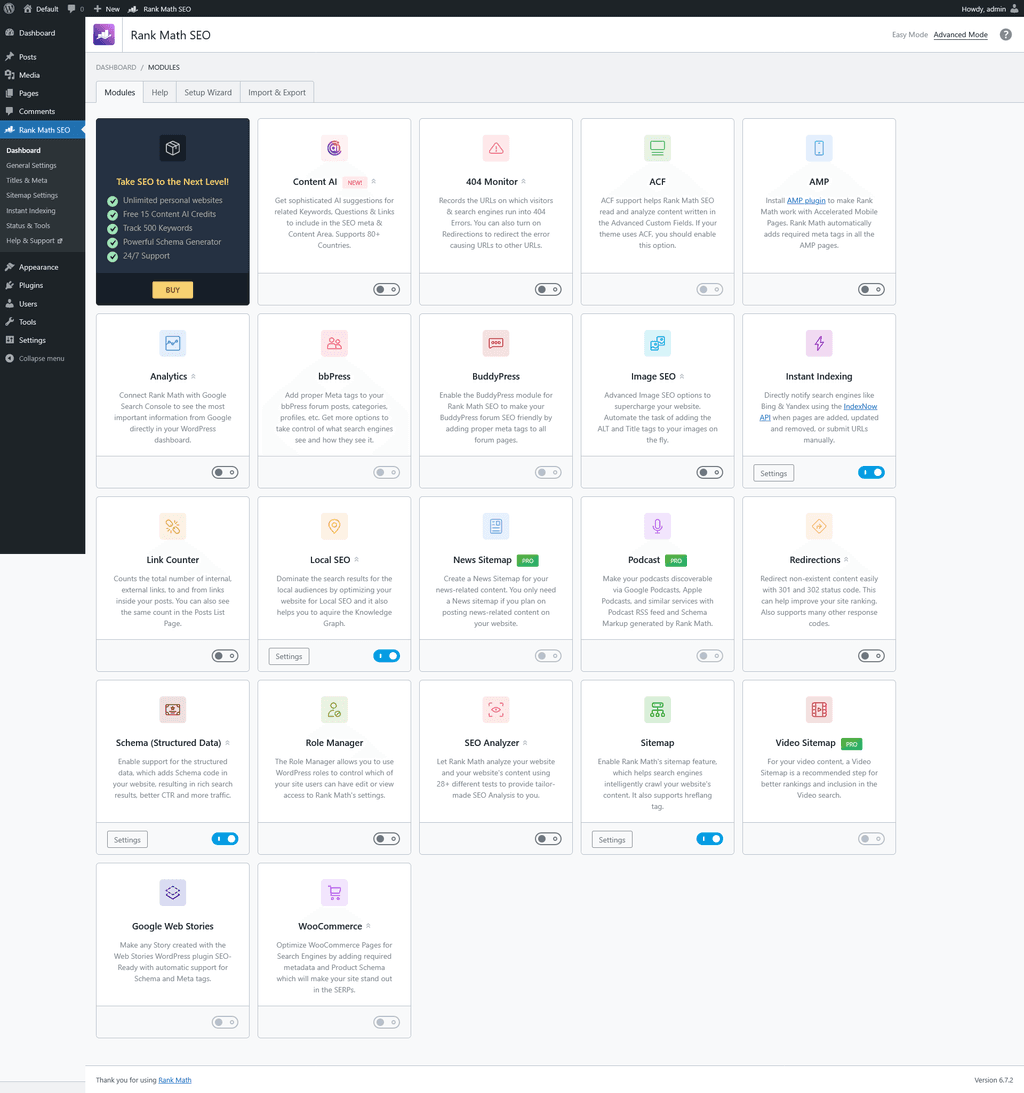Click the Role Manager user icon
Image resolution: width=1024 pixels, height=1093 pixels.
334,710
